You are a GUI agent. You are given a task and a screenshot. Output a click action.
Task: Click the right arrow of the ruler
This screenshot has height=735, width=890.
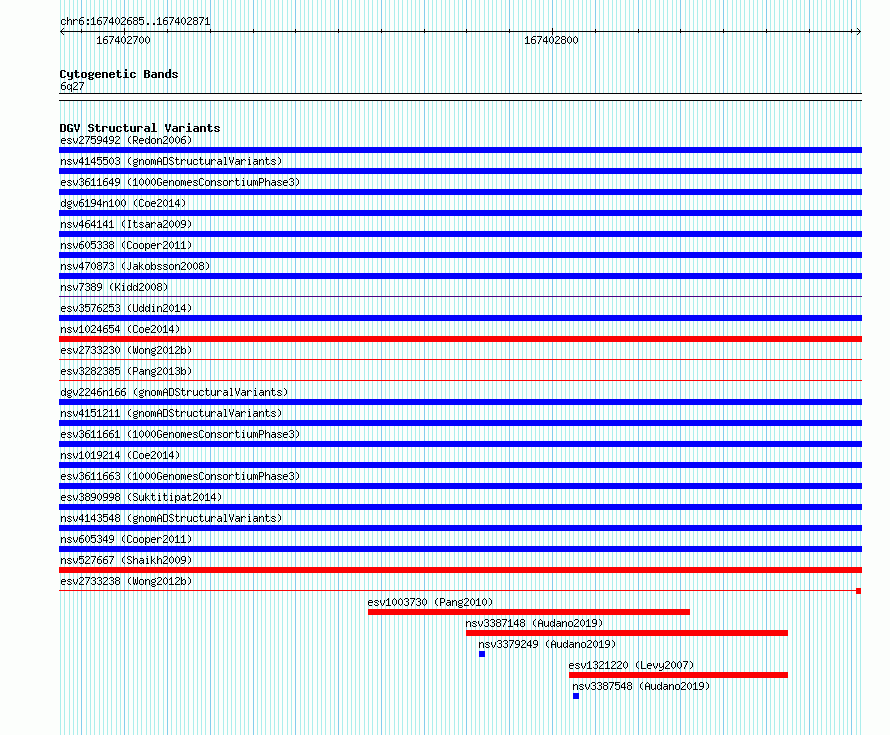(x=858, y=32)
